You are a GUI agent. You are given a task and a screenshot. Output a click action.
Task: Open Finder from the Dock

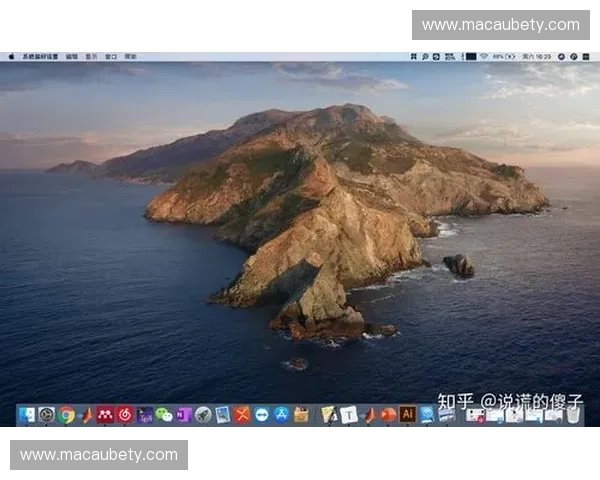(27, 414)
